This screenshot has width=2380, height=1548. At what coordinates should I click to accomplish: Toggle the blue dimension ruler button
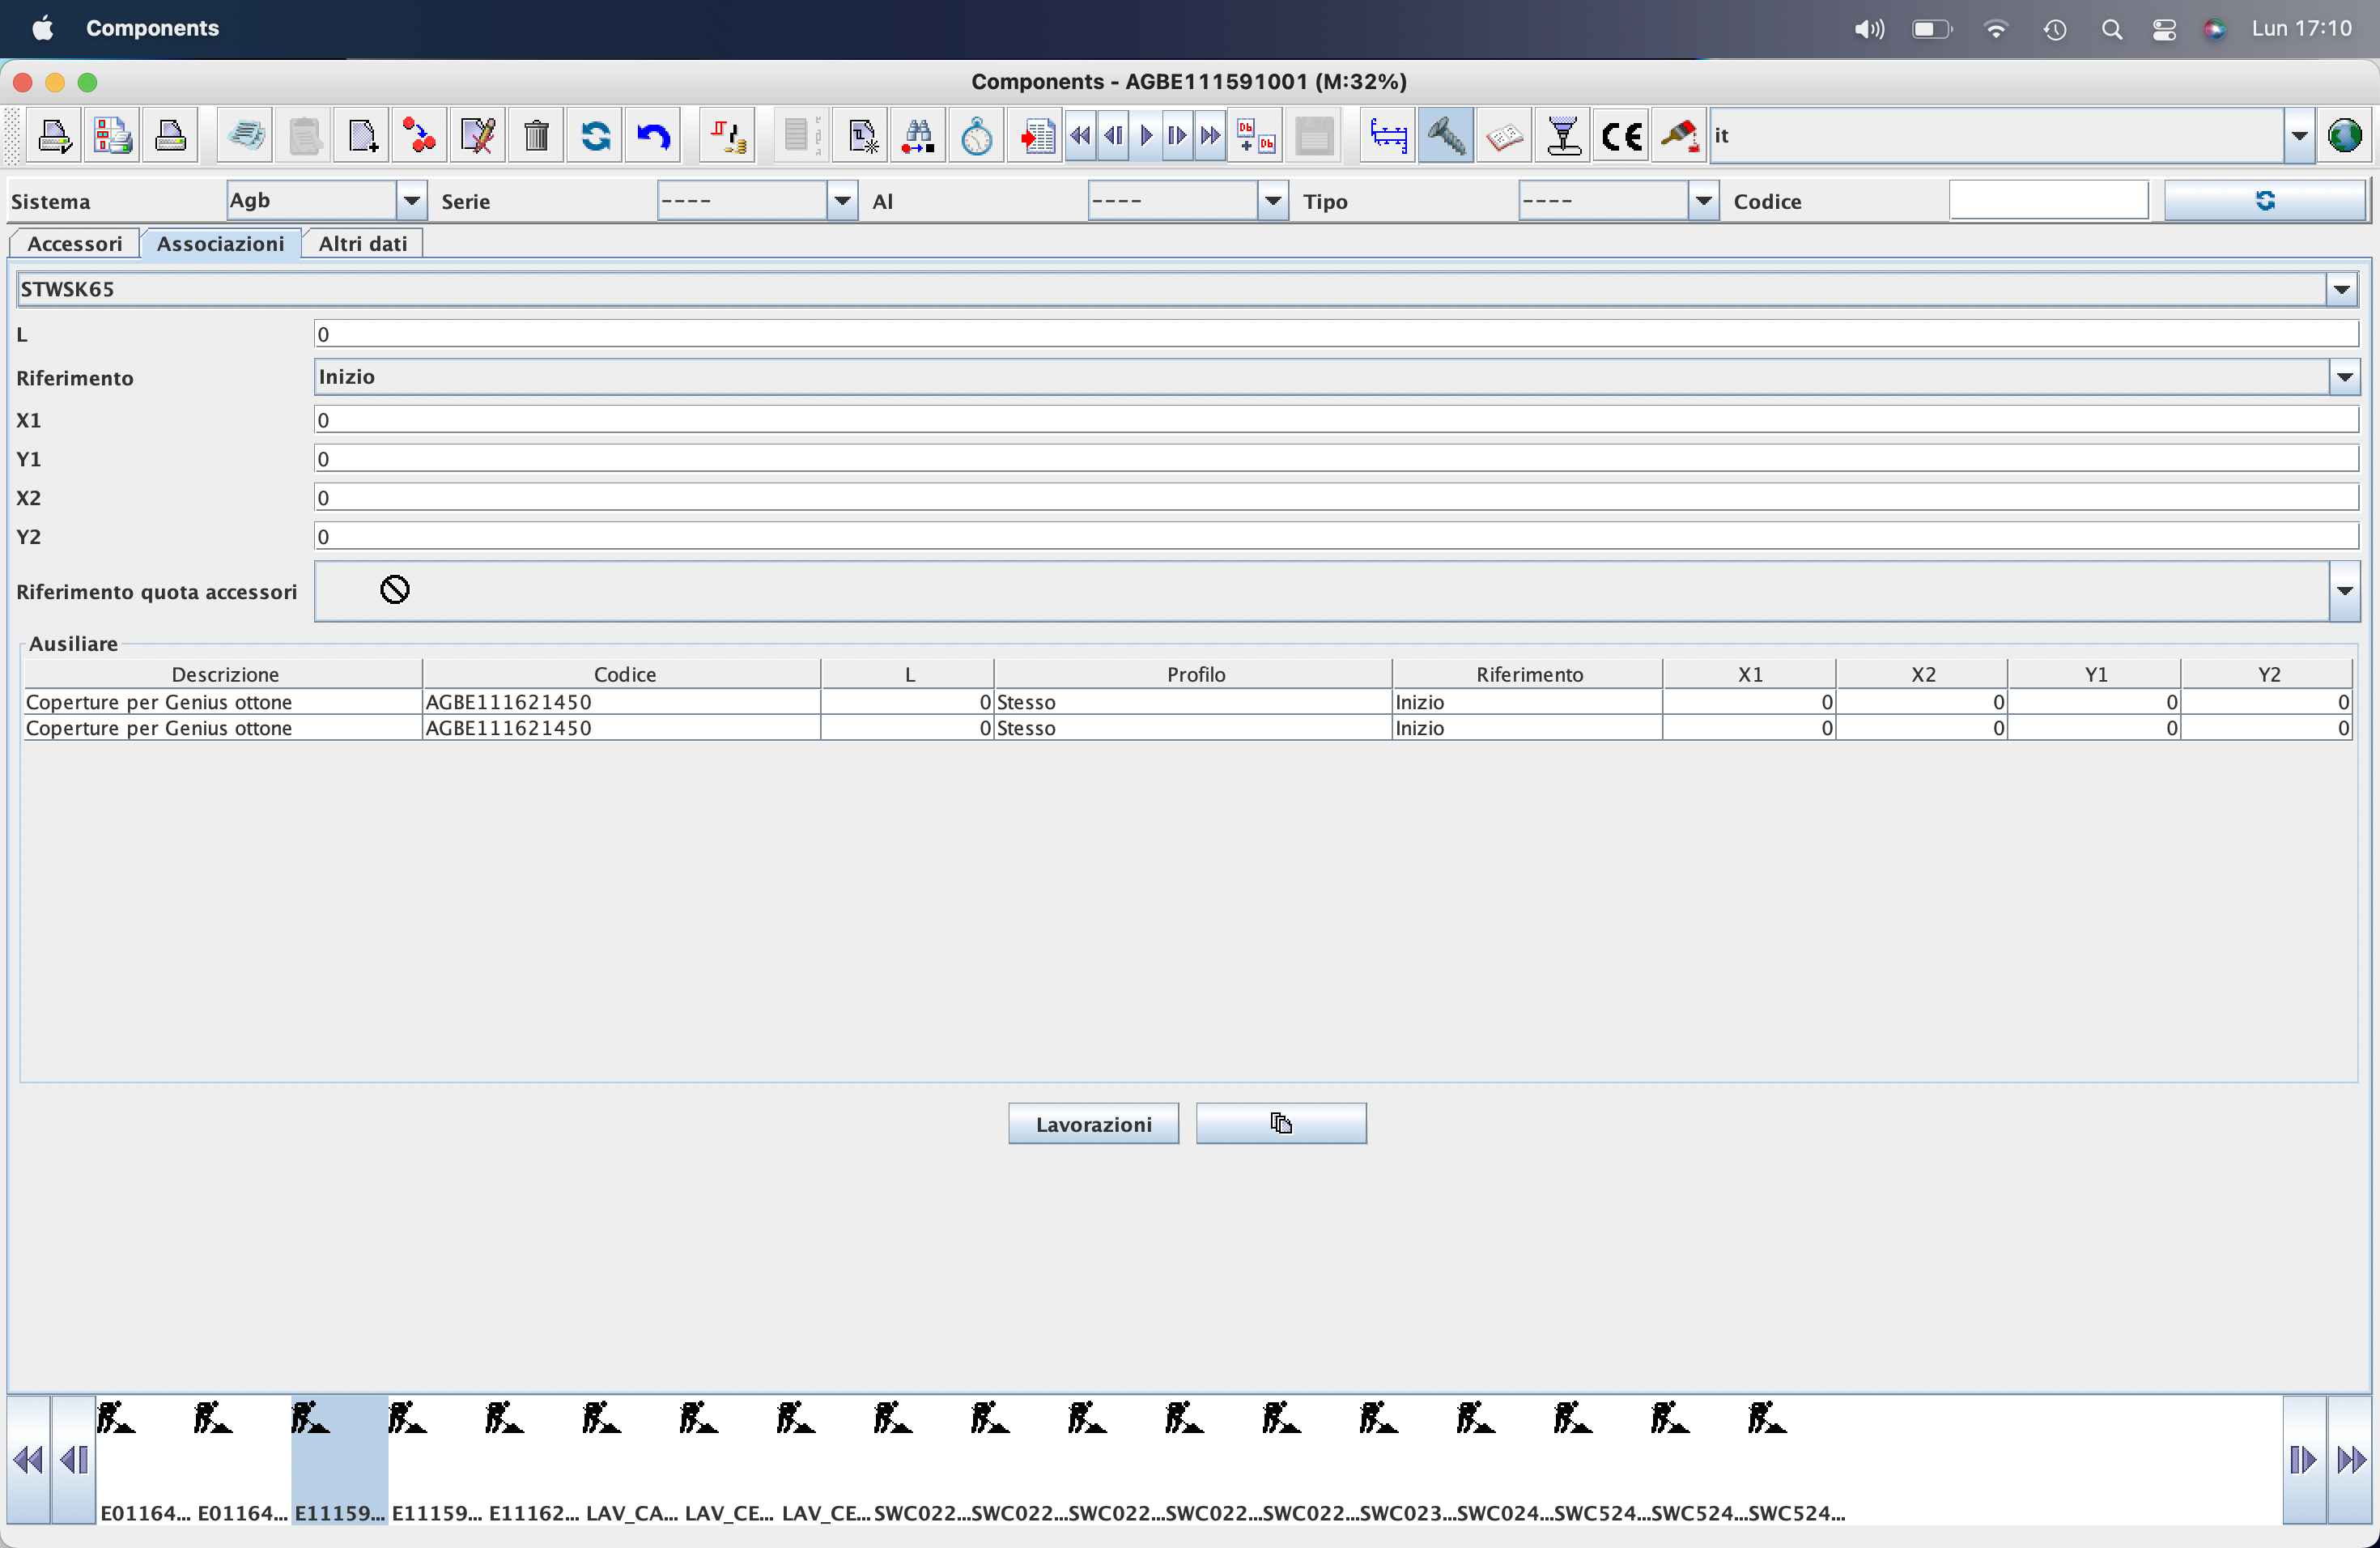pos(1388,136)
